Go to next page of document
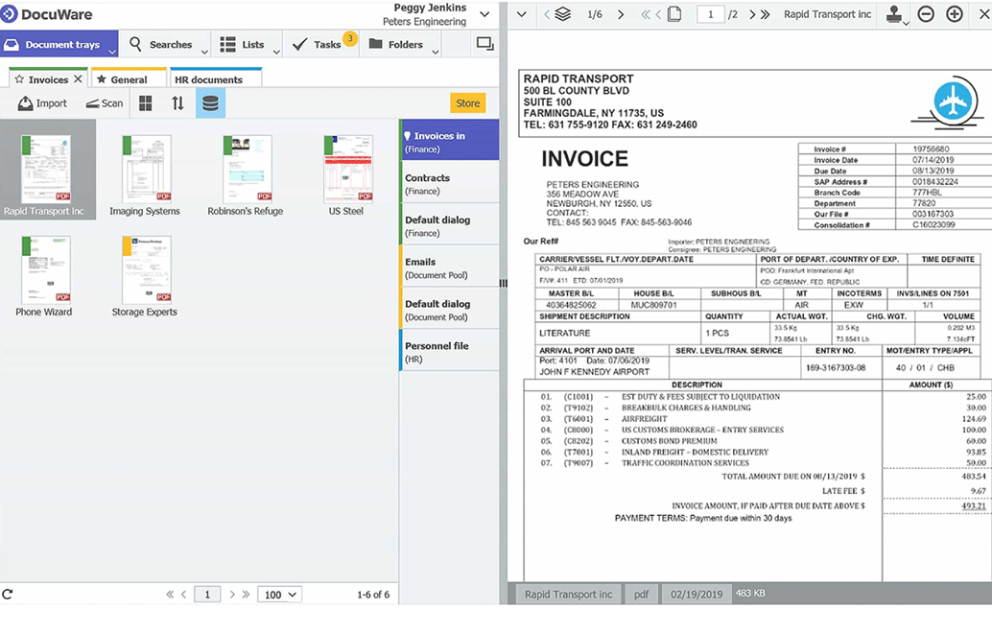Image resolution: width=992 pixels, height=633 pixels. pyautogui.click(x=752, y=14)
